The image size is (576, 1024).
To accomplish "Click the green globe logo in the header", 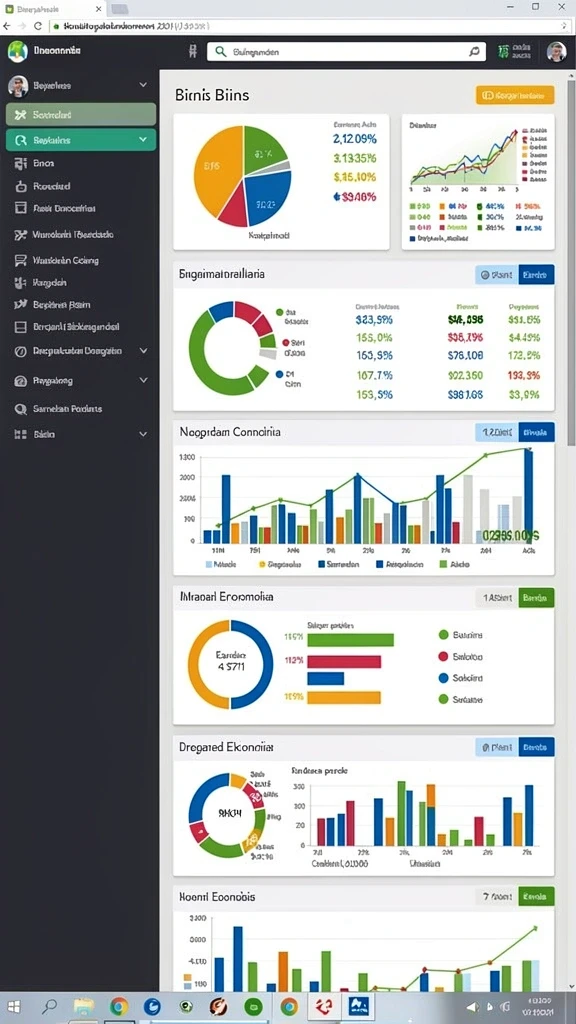I will [18, 51].
